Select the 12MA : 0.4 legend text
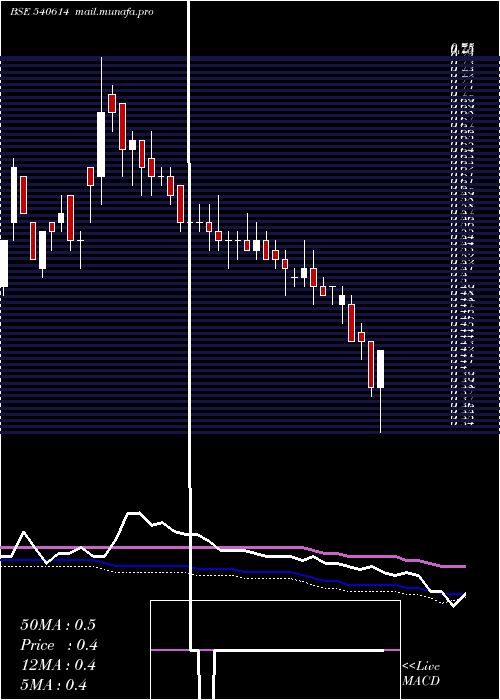This screenshot has height=700, width=500. 58,665
